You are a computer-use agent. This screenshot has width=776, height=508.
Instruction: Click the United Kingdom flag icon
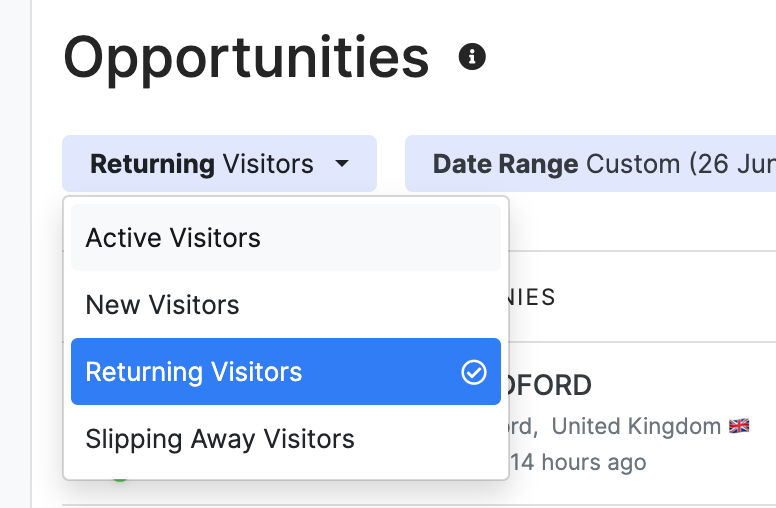pos(739,426)
